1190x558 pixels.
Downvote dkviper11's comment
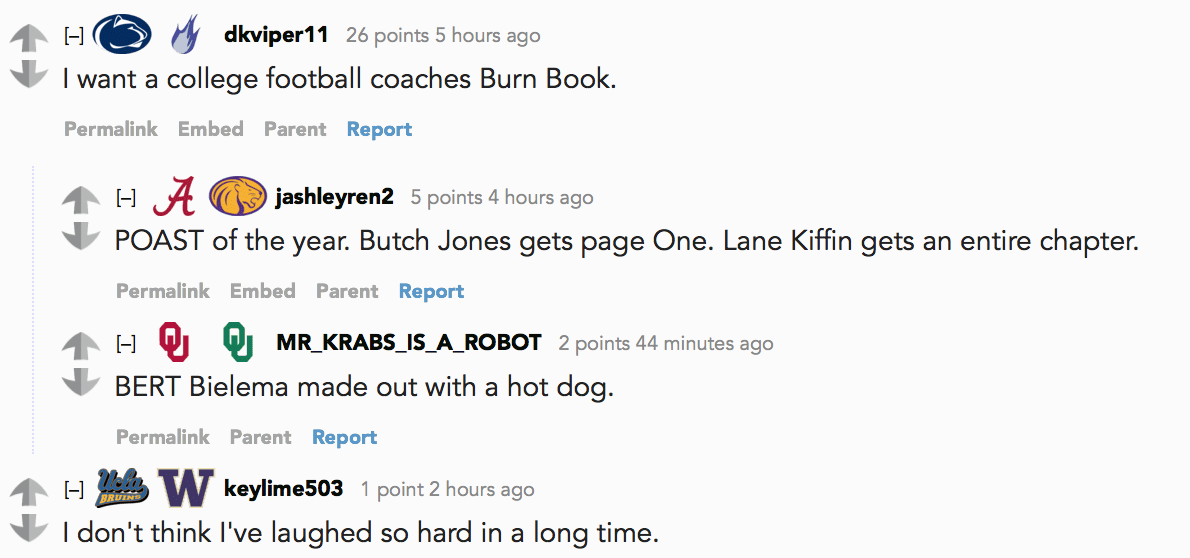point(28,74)
